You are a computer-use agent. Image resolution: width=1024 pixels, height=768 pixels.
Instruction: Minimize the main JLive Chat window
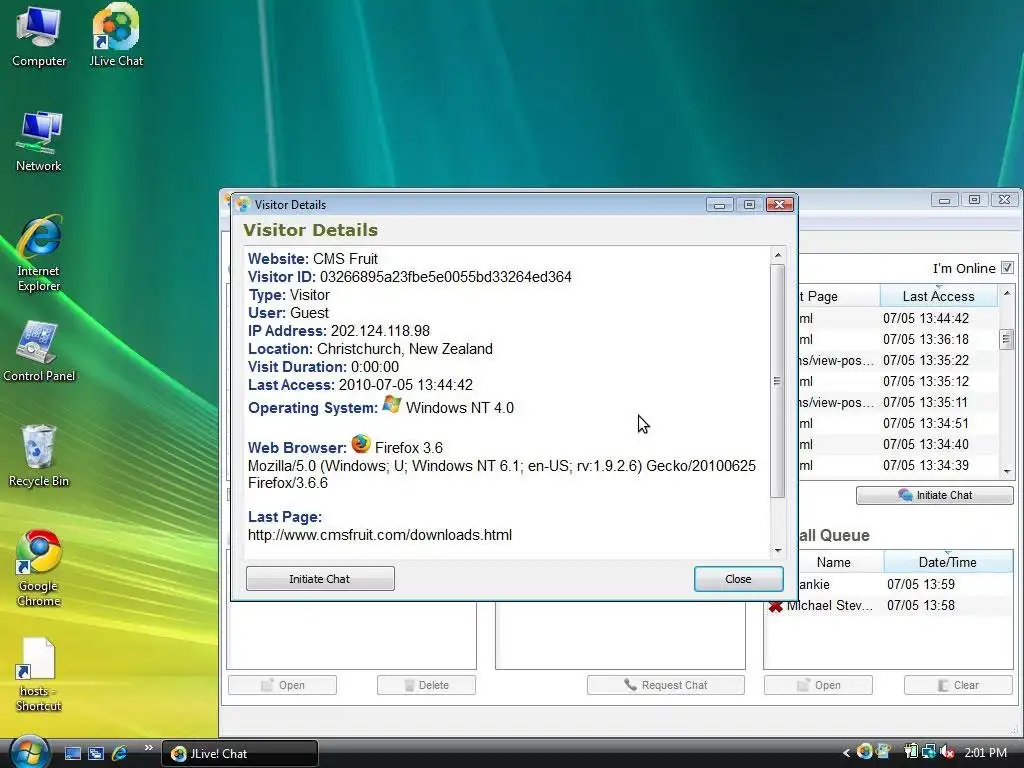pyautogui.click(x=944, y=200)
